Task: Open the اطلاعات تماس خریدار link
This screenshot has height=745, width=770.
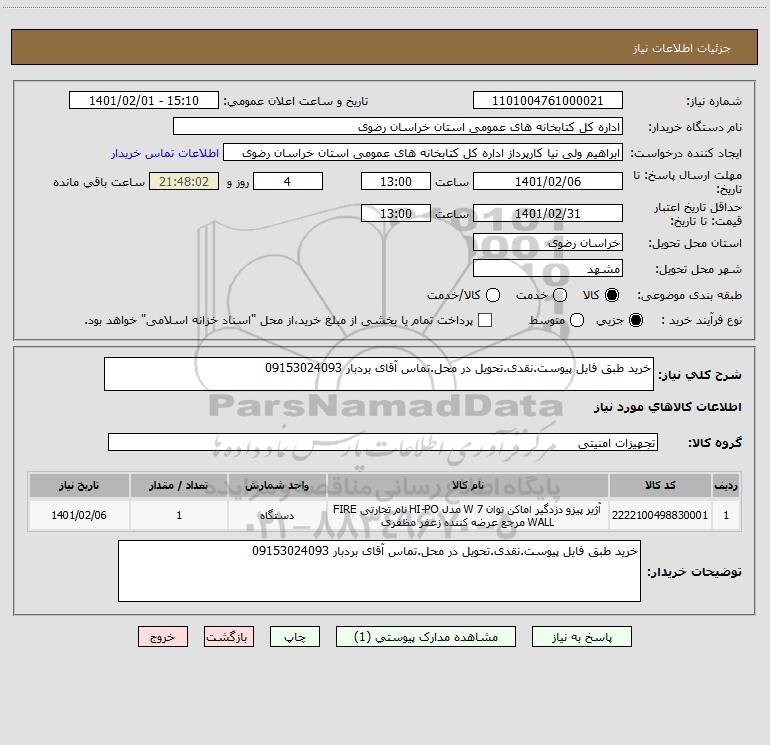Action: [165, 153]
